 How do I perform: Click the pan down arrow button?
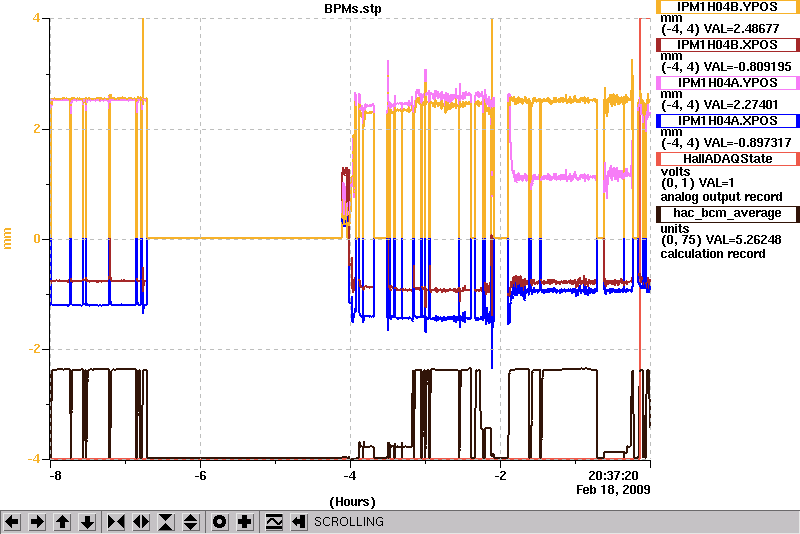(x=87, y=522)
